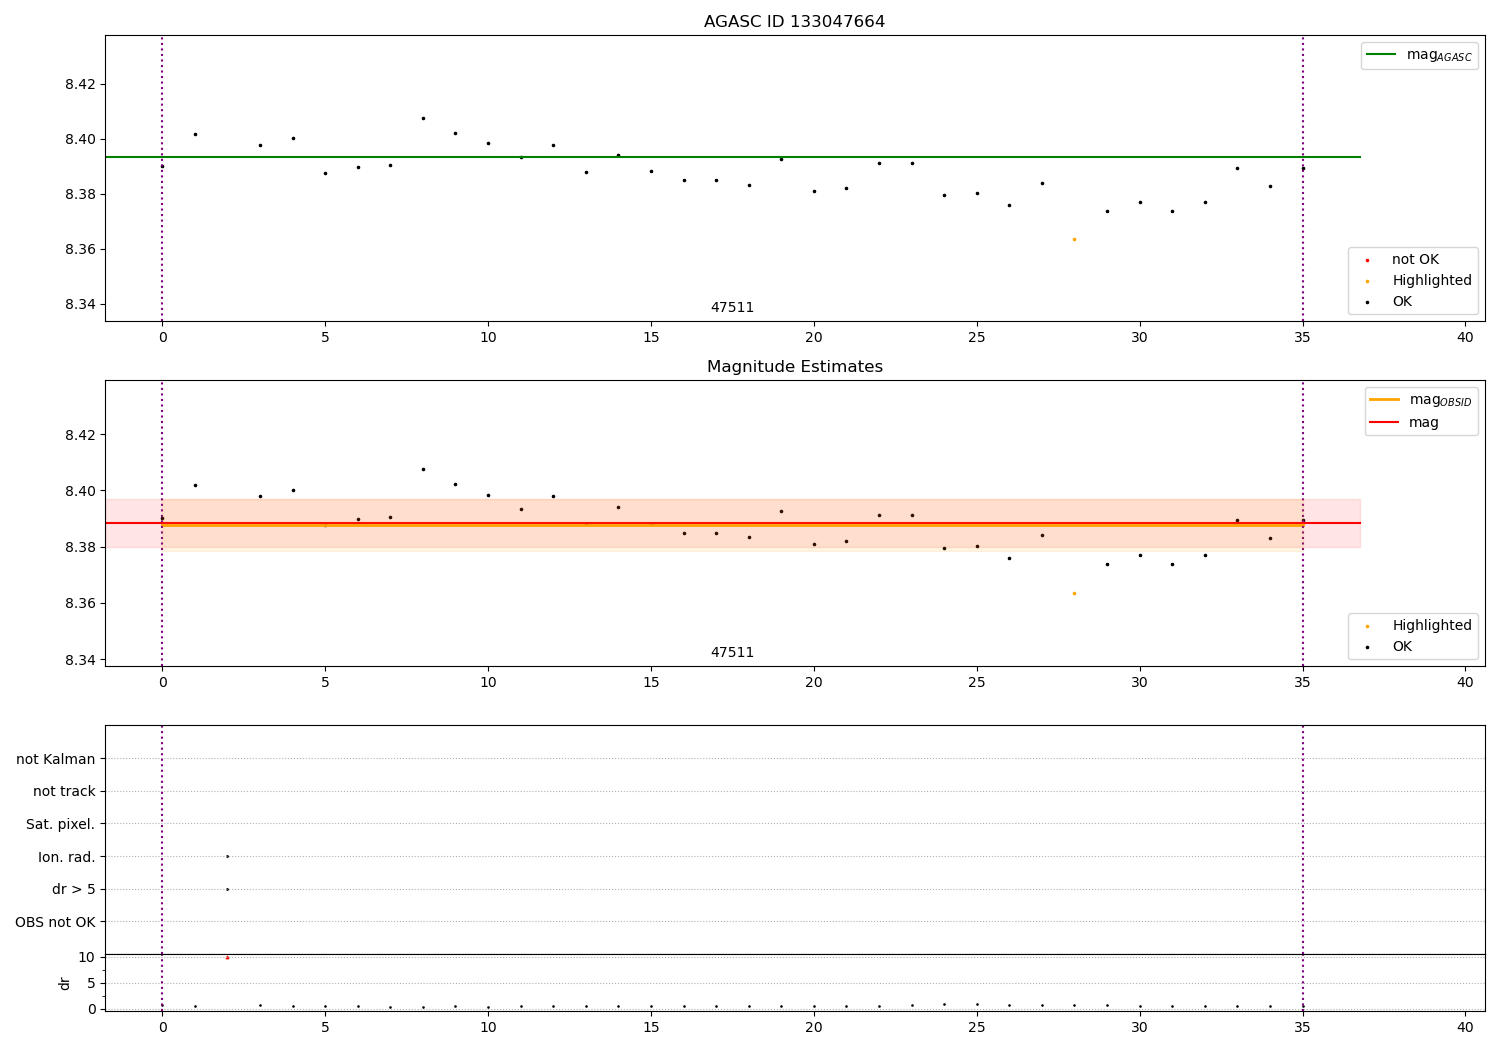This screenshot has width=1500, height=1050.
Task: Click the 8.40 y-tick label in middle plot
Action: [80, 492]
